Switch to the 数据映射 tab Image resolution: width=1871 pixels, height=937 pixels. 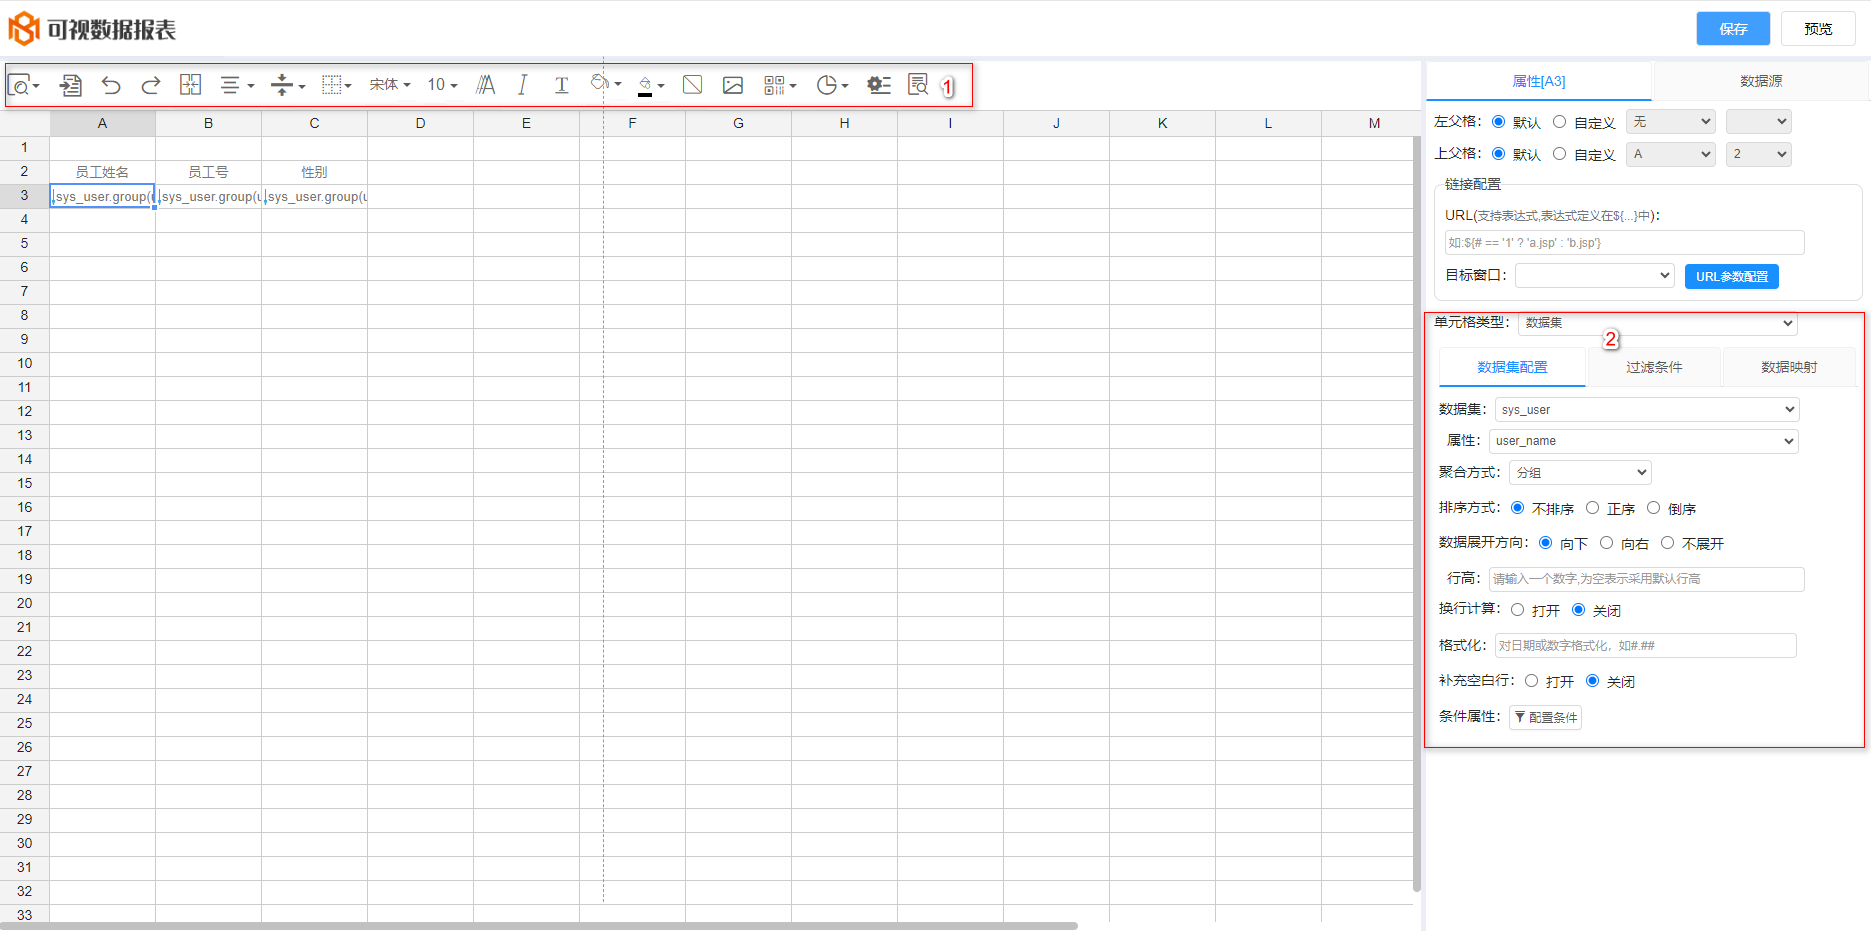(1789, 367)
